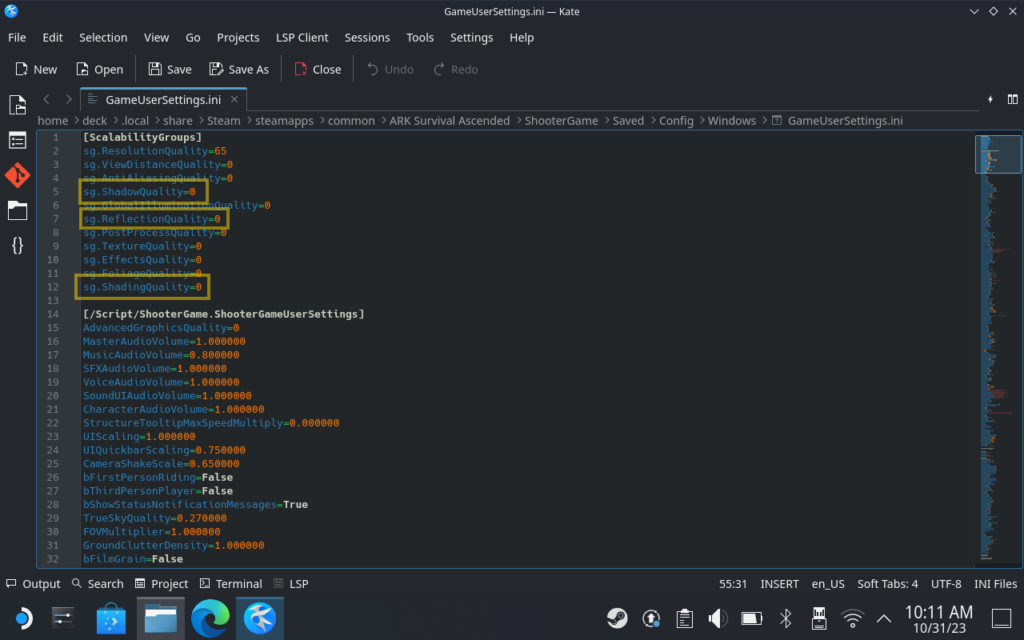Open the View menu

(x=156, y=37)
